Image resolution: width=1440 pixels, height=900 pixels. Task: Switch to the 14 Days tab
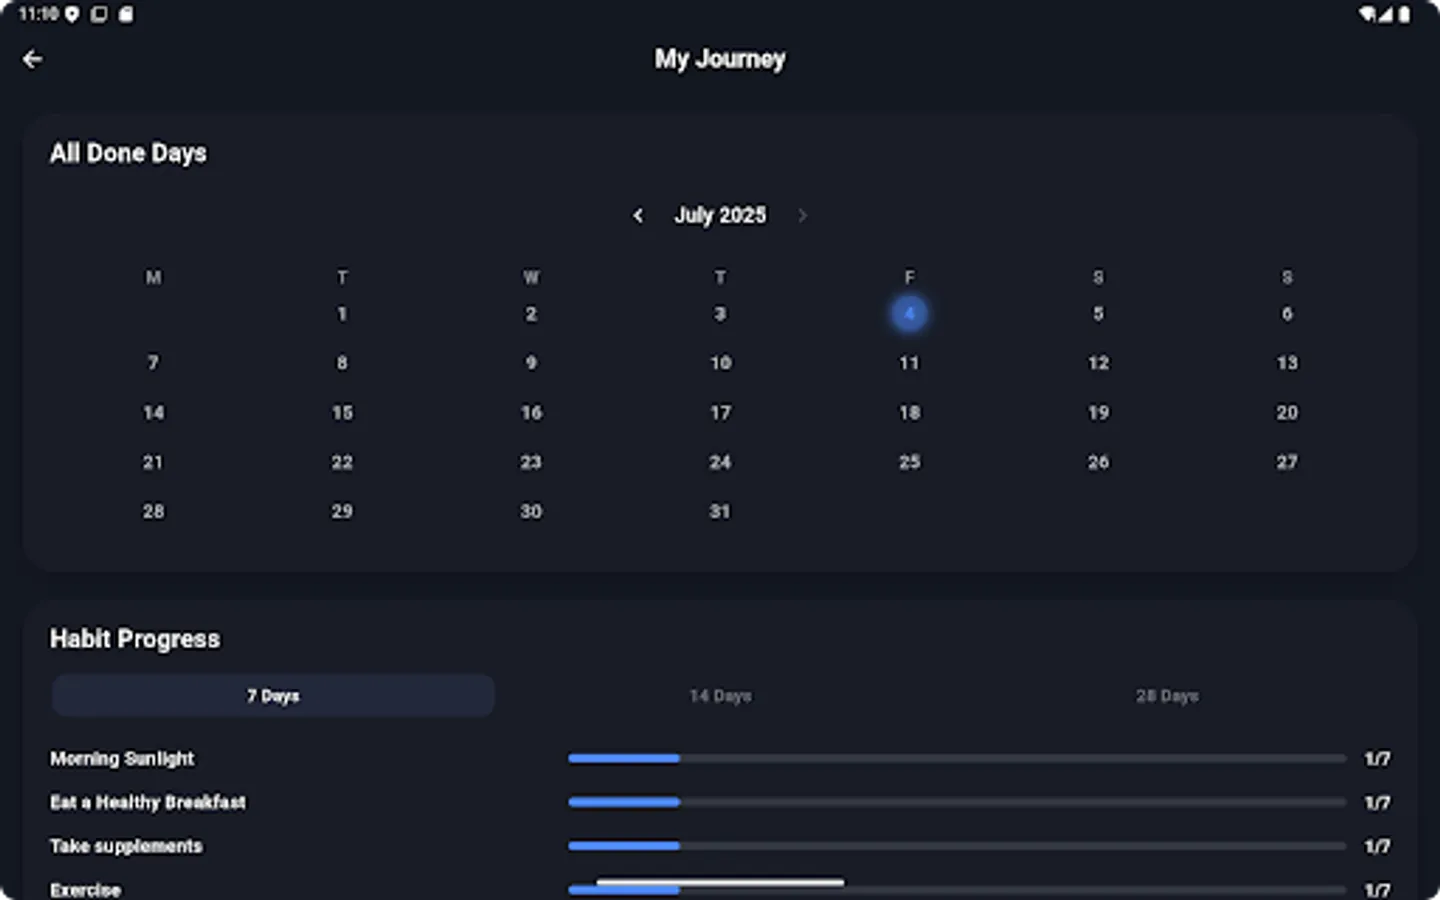(720, 695)
